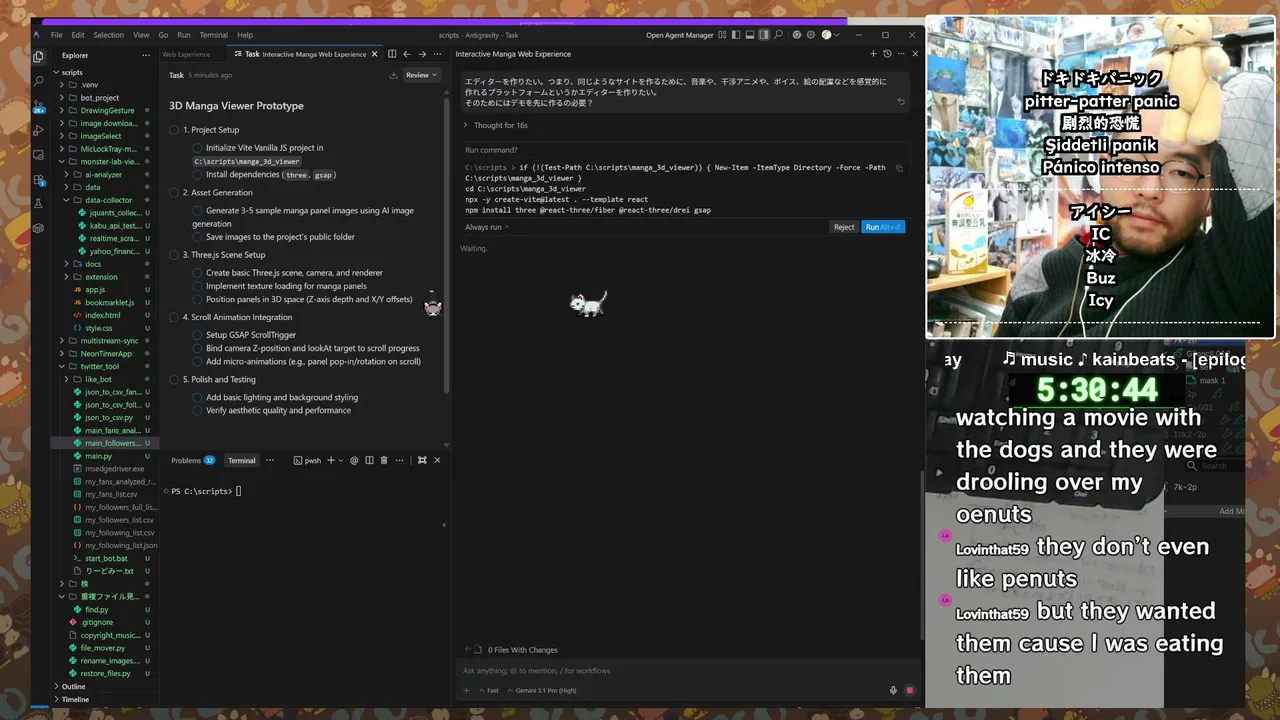Open the user profile avatar menu
The height and width of the screenshot is (720, 1280).
click(x=827, y=35)
